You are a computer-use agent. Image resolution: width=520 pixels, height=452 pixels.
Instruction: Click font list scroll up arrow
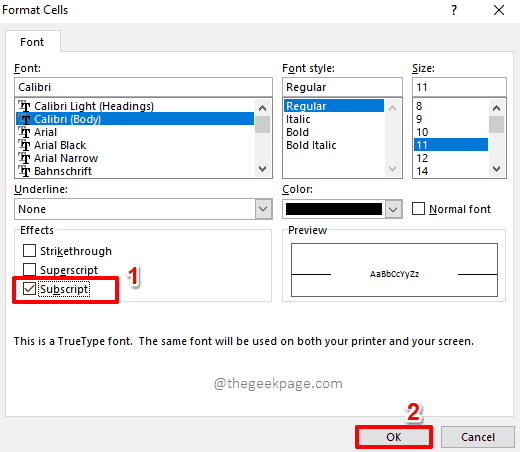[262, 108]
